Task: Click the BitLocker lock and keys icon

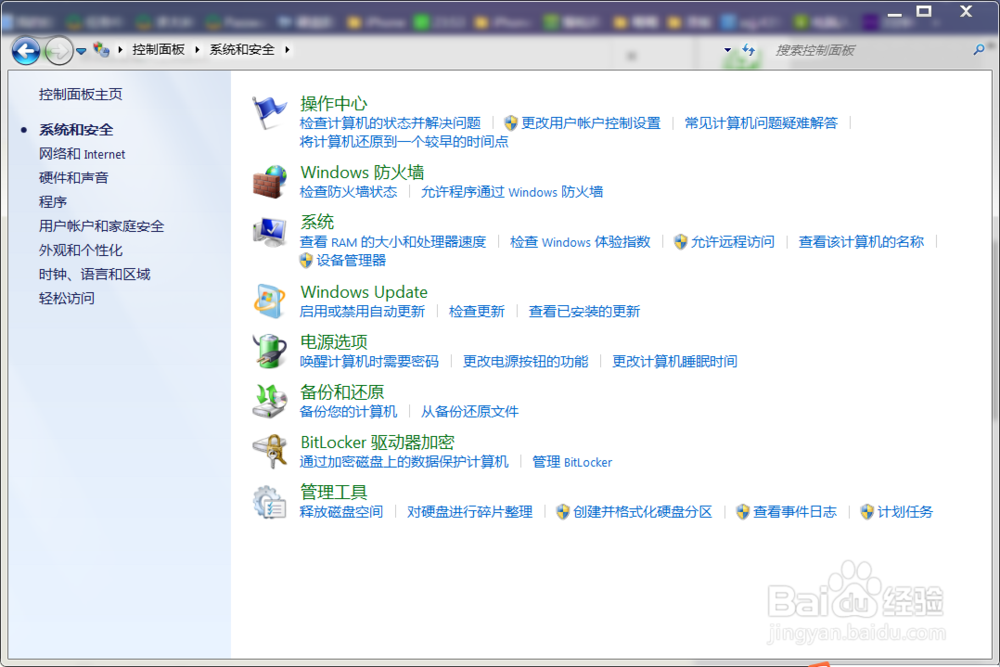Action: [x=270, y=451]
